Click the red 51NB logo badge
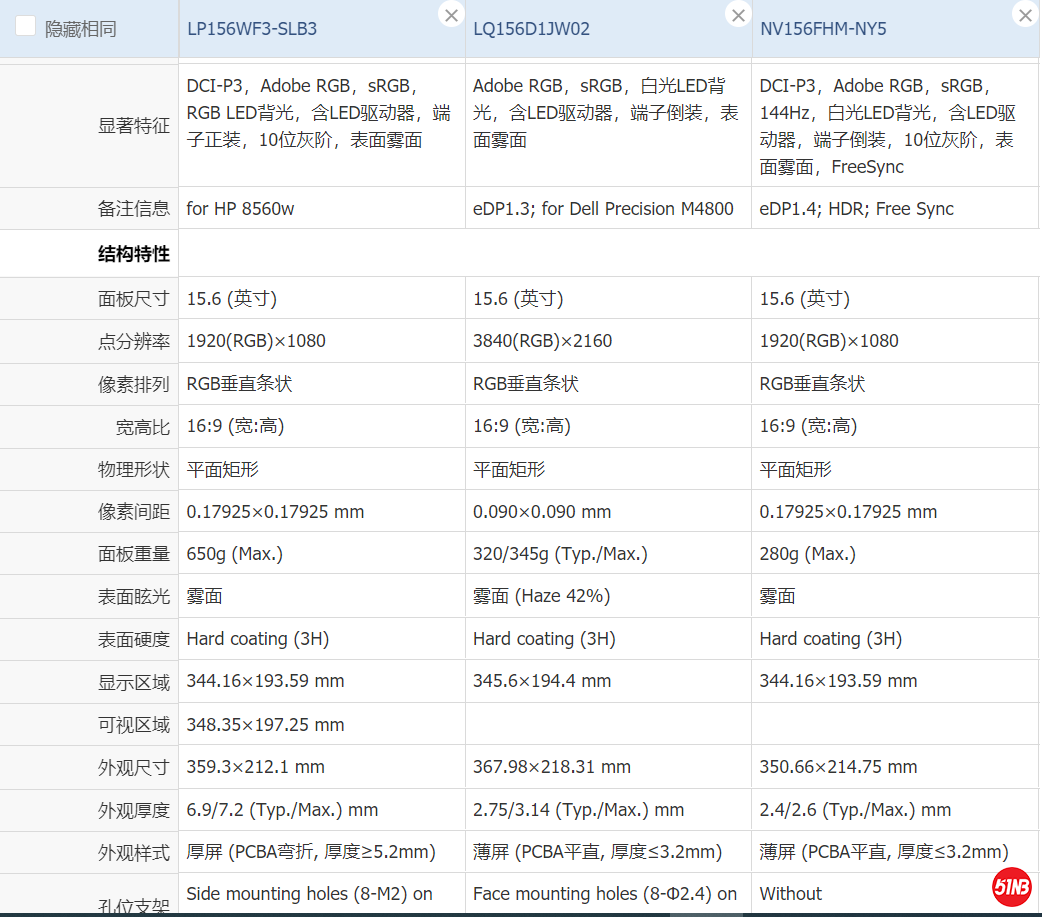Screen dimensions: 1042x917 1011,886
